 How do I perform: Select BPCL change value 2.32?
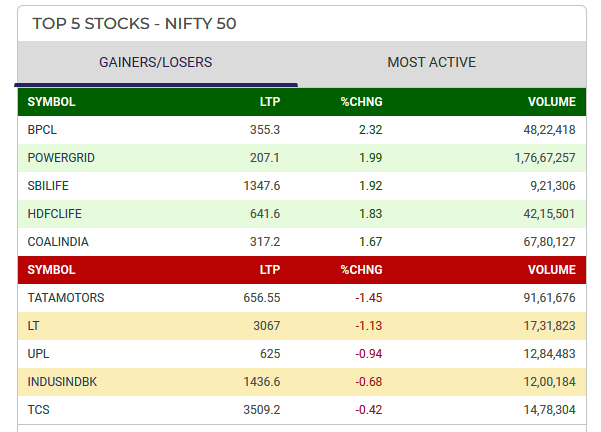[x=371, y=130]
